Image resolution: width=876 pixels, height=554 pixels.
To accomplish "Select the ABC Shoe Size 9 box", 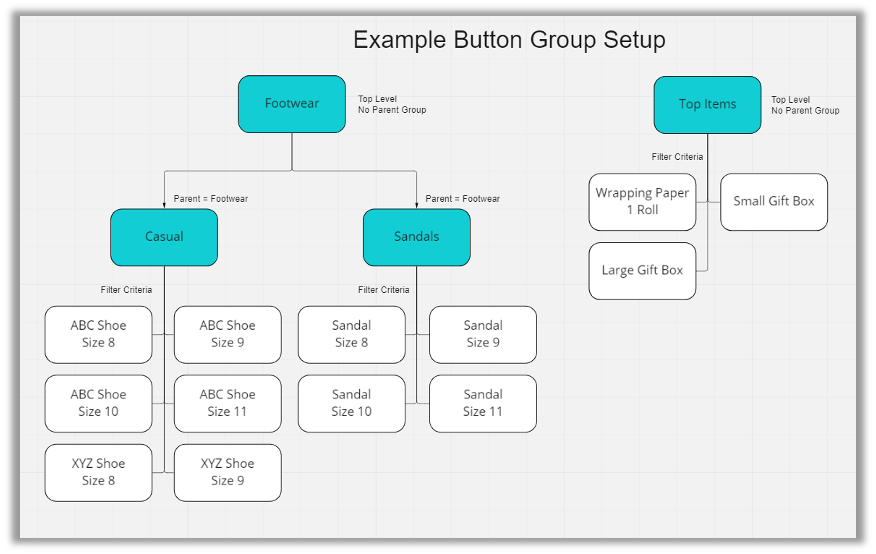I will click(x=227, y=334).
